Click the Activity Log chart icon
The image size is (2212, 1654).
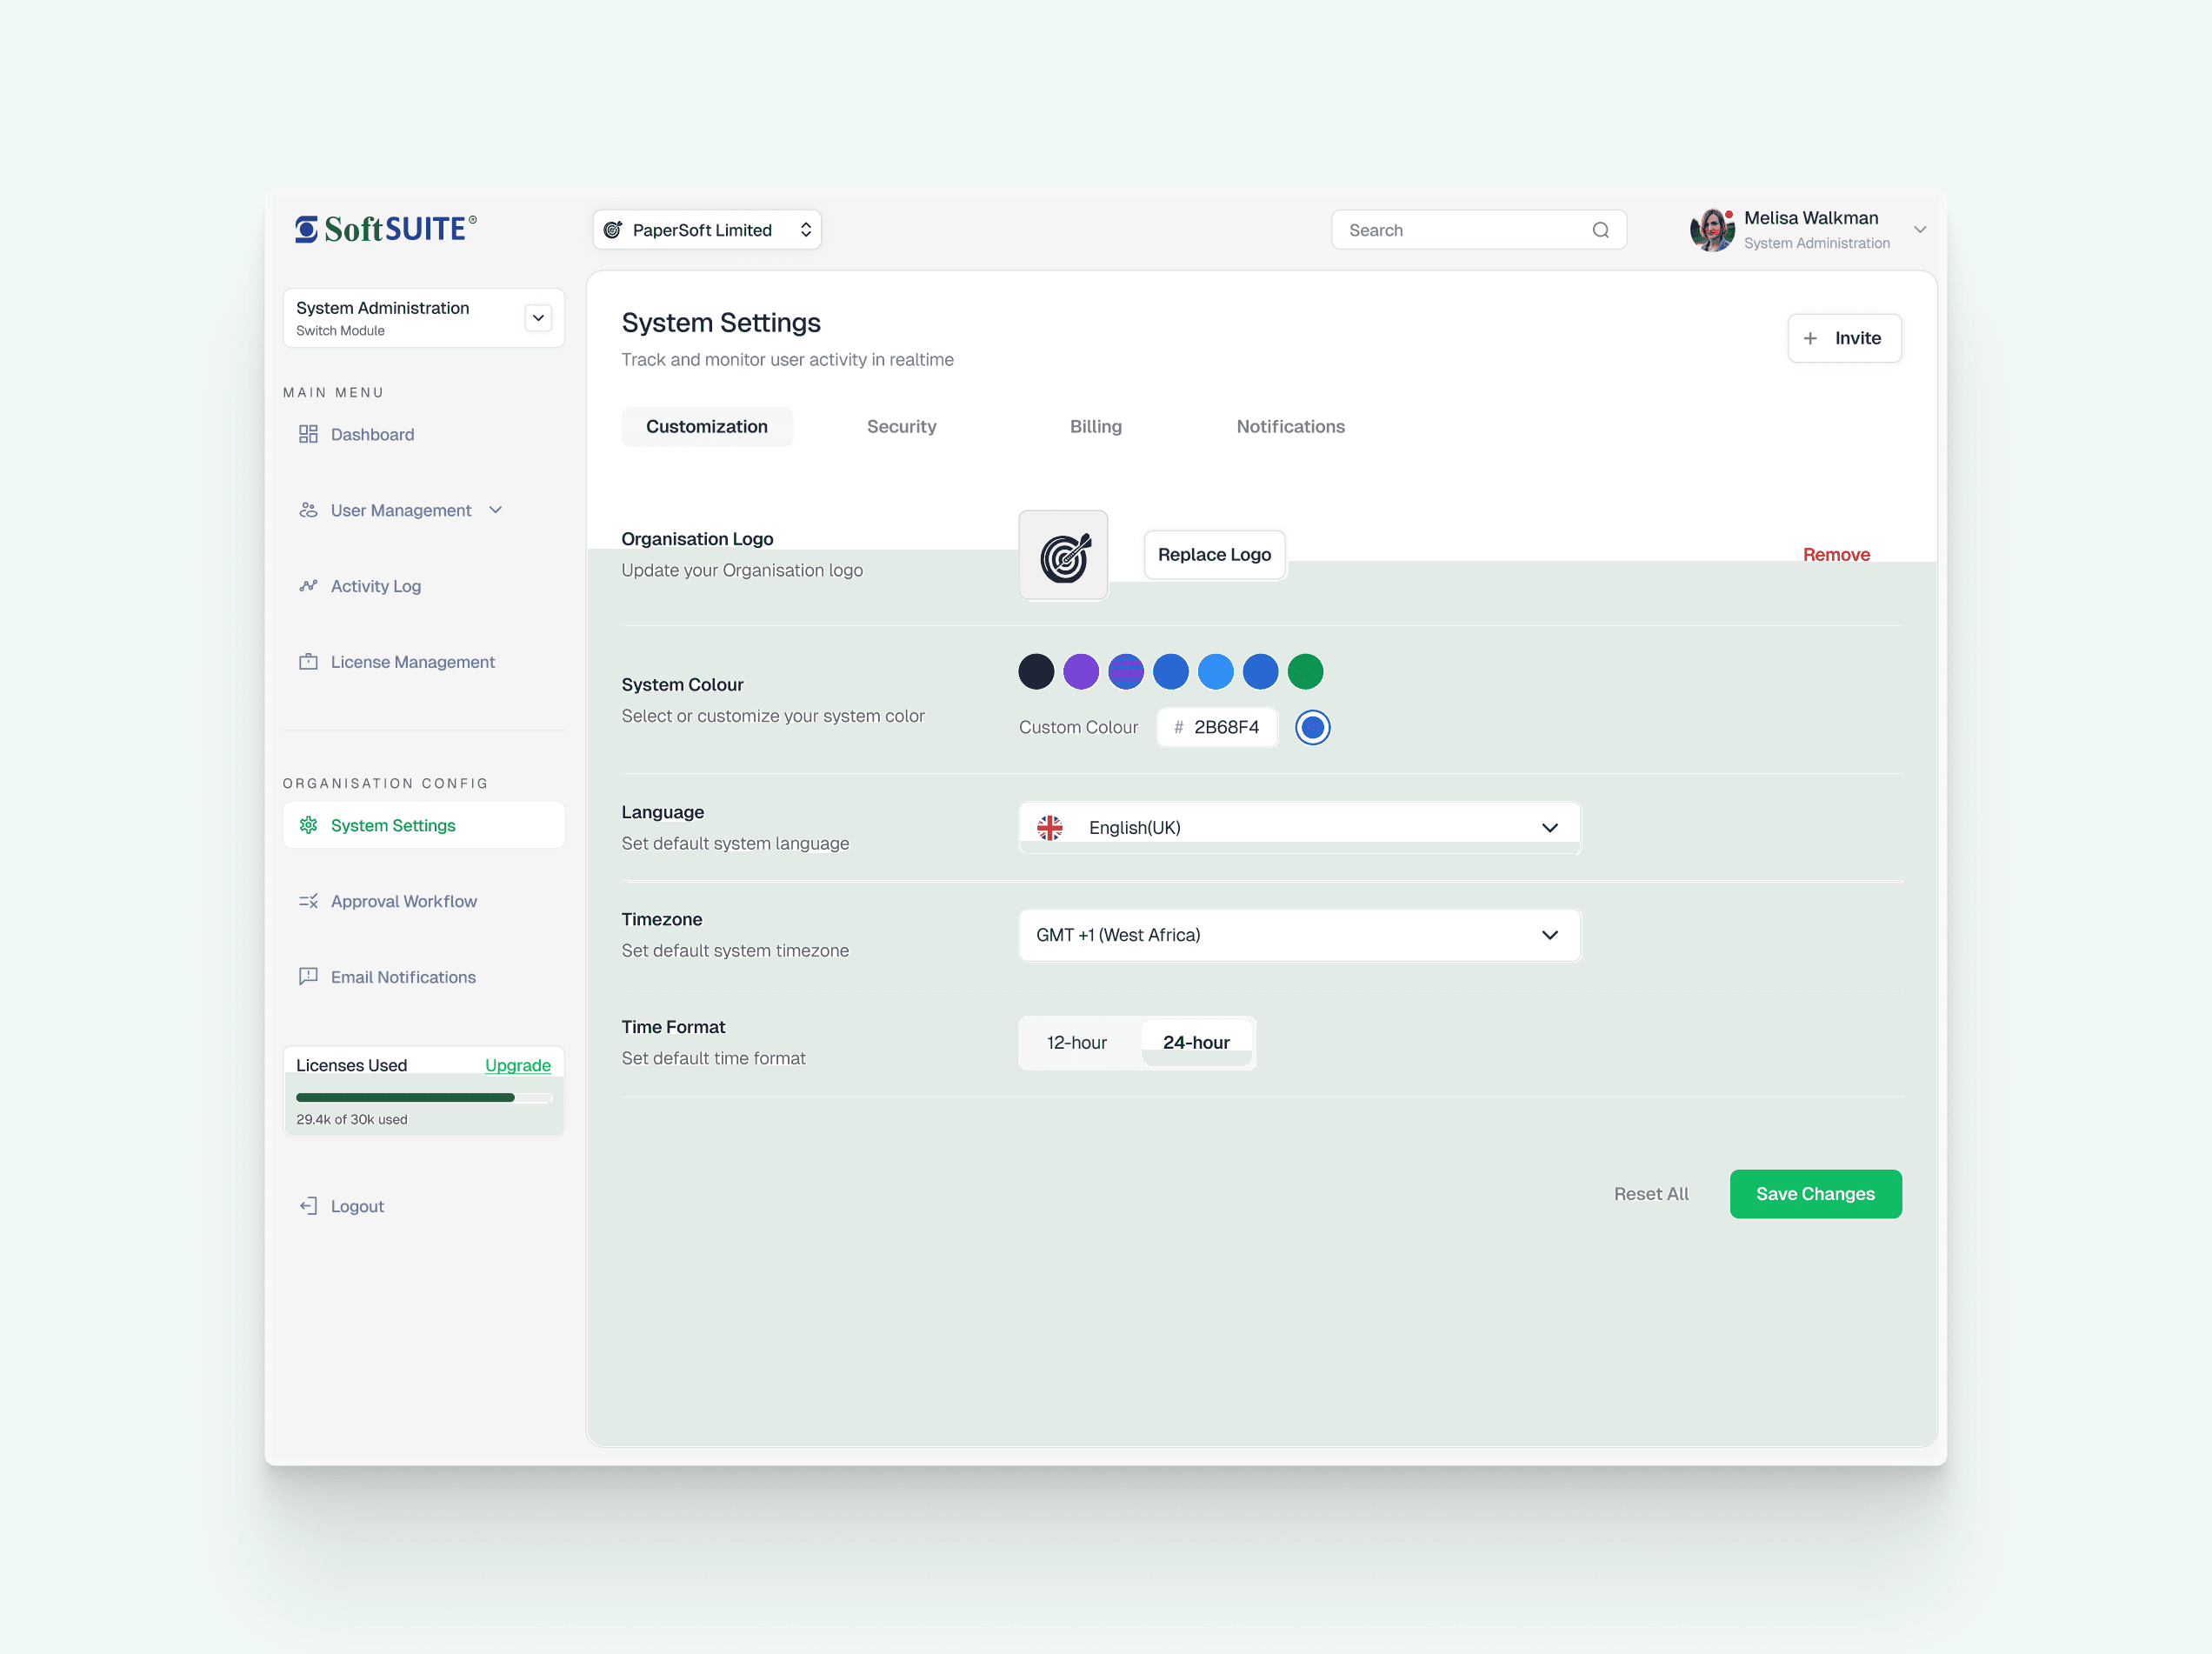point(308,586)
